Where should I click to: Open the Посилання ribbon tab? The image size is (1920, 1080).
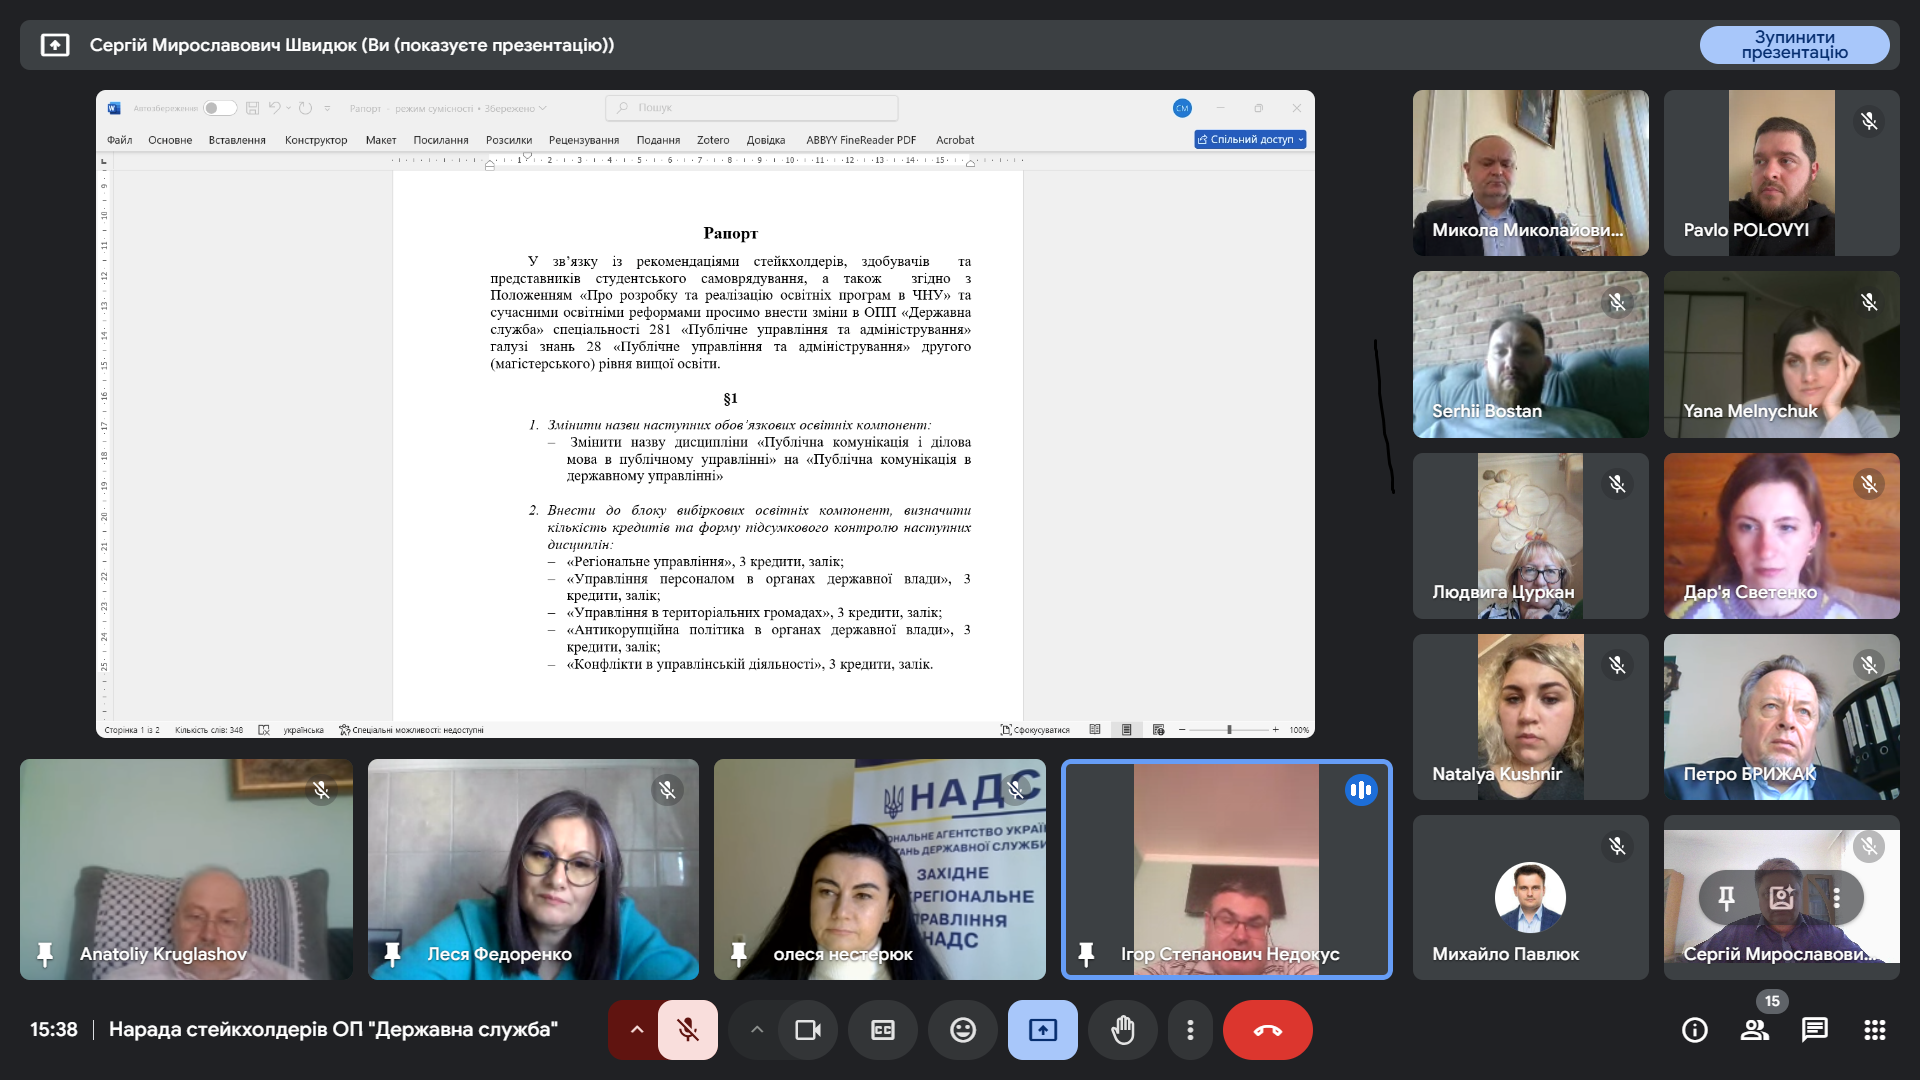coord(441,140)
